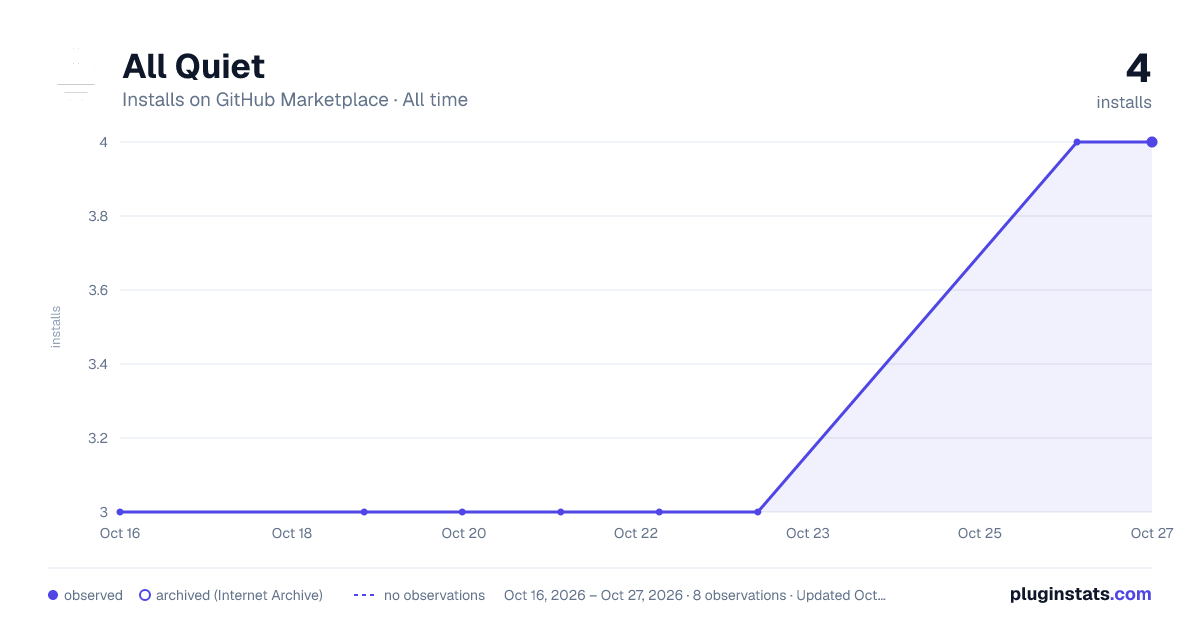Click the 'observed' legend label
The image size is (1200, 630).
tap(93, 595)
